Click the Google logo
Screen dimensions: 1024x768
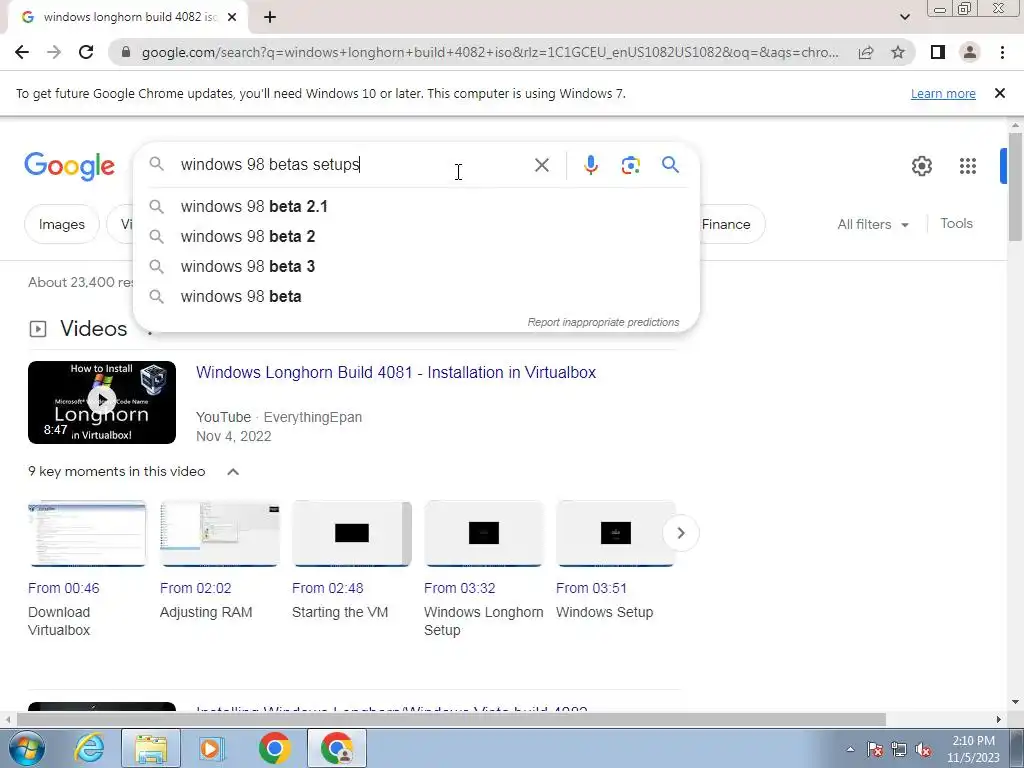point(69,166)
